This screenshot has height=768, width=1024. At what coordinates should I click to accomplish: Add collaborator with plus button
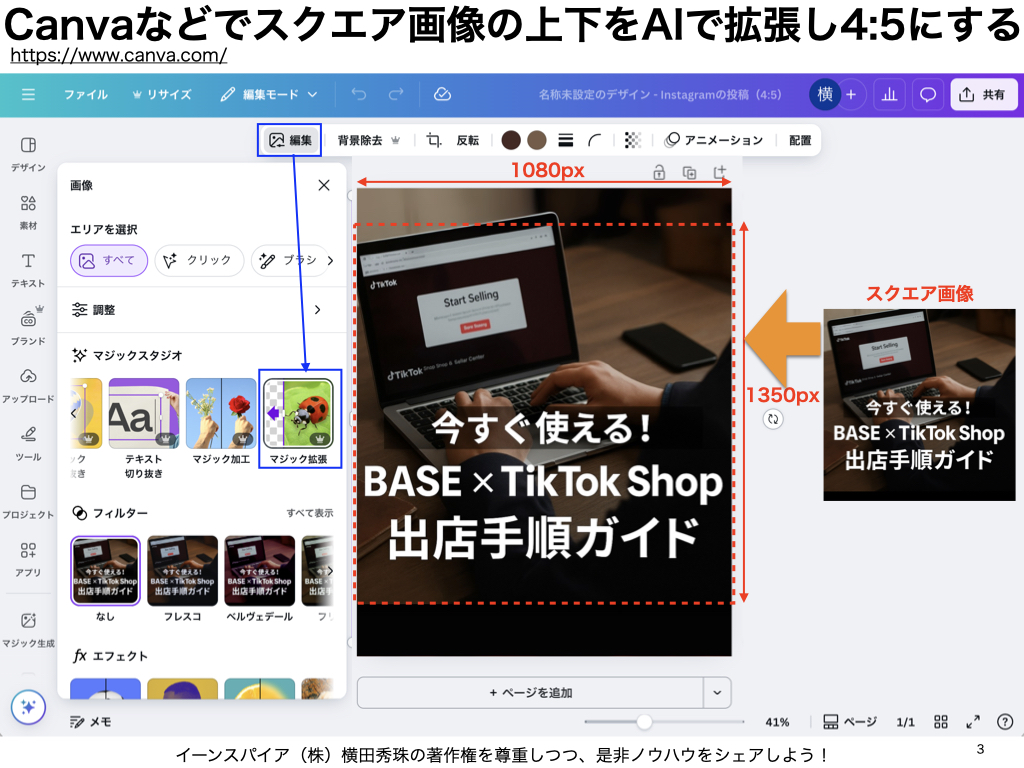click(x=851, y=95)
